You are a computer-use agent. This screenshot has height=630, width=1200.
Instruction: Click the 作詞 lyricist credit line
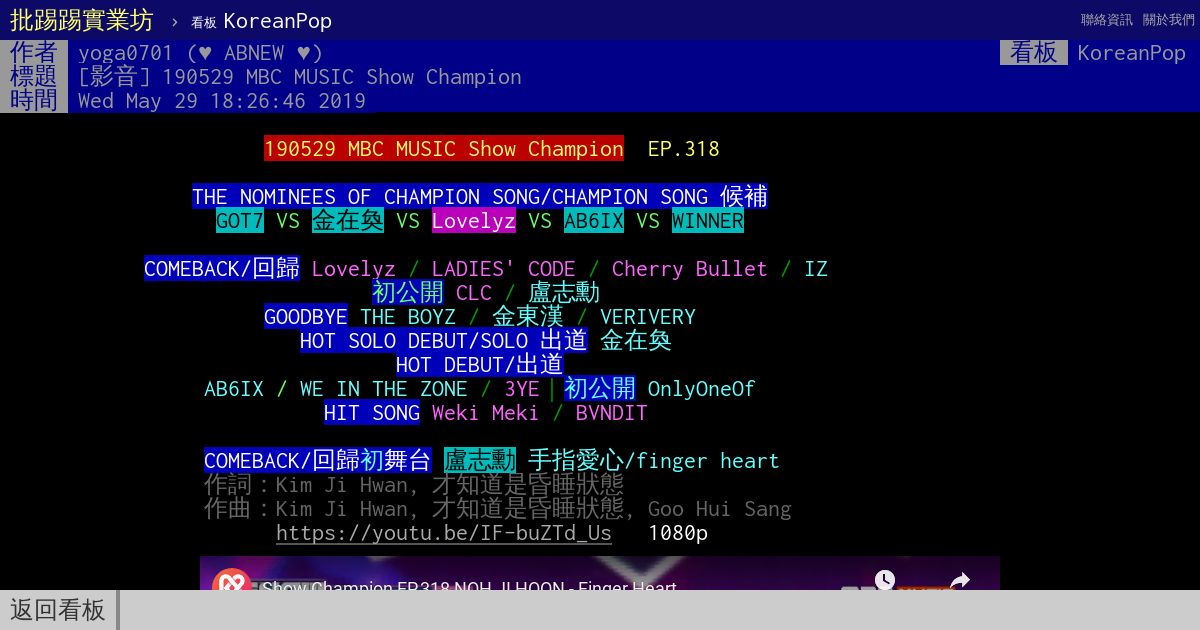point(414,485)
